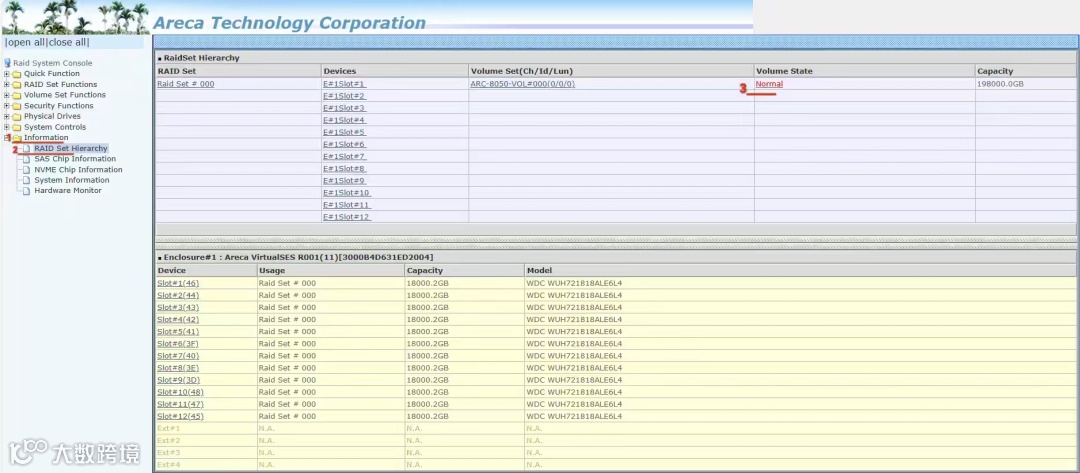Click the Raid System Console root label
The image size is (1080, 473).
click(52, 63)
